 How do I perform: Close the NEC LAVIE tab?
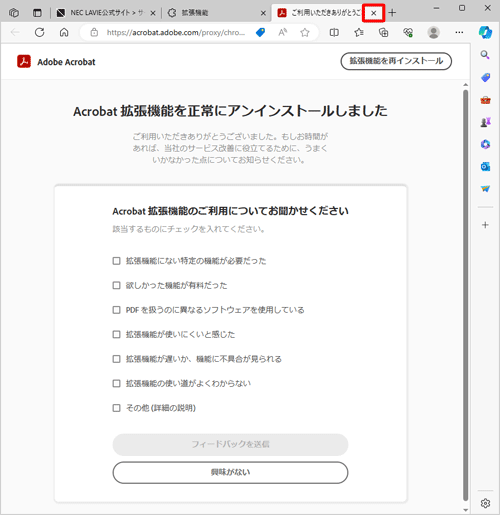click(x=153, y=13)
